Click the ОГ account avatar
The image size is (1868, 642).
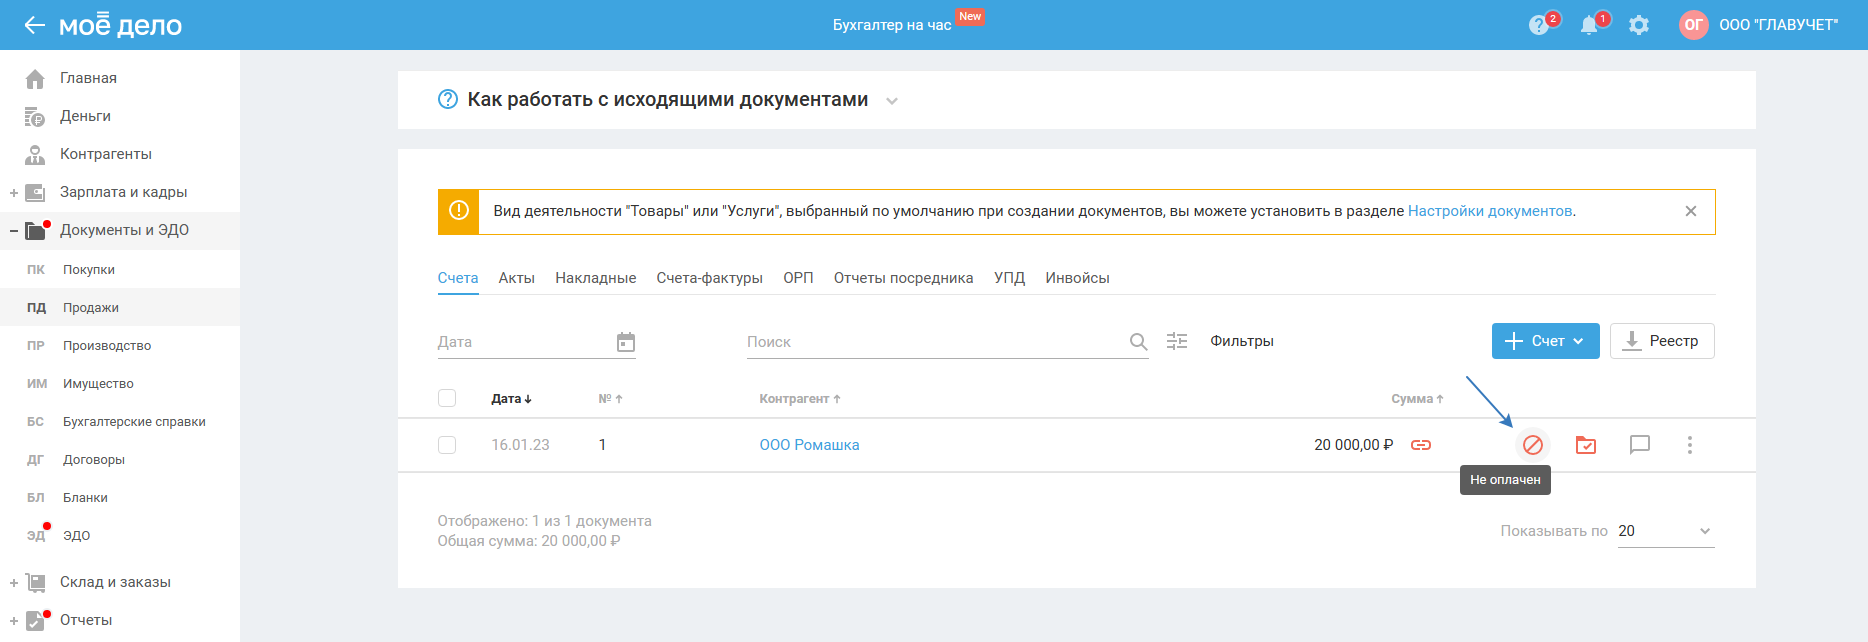1694,25
